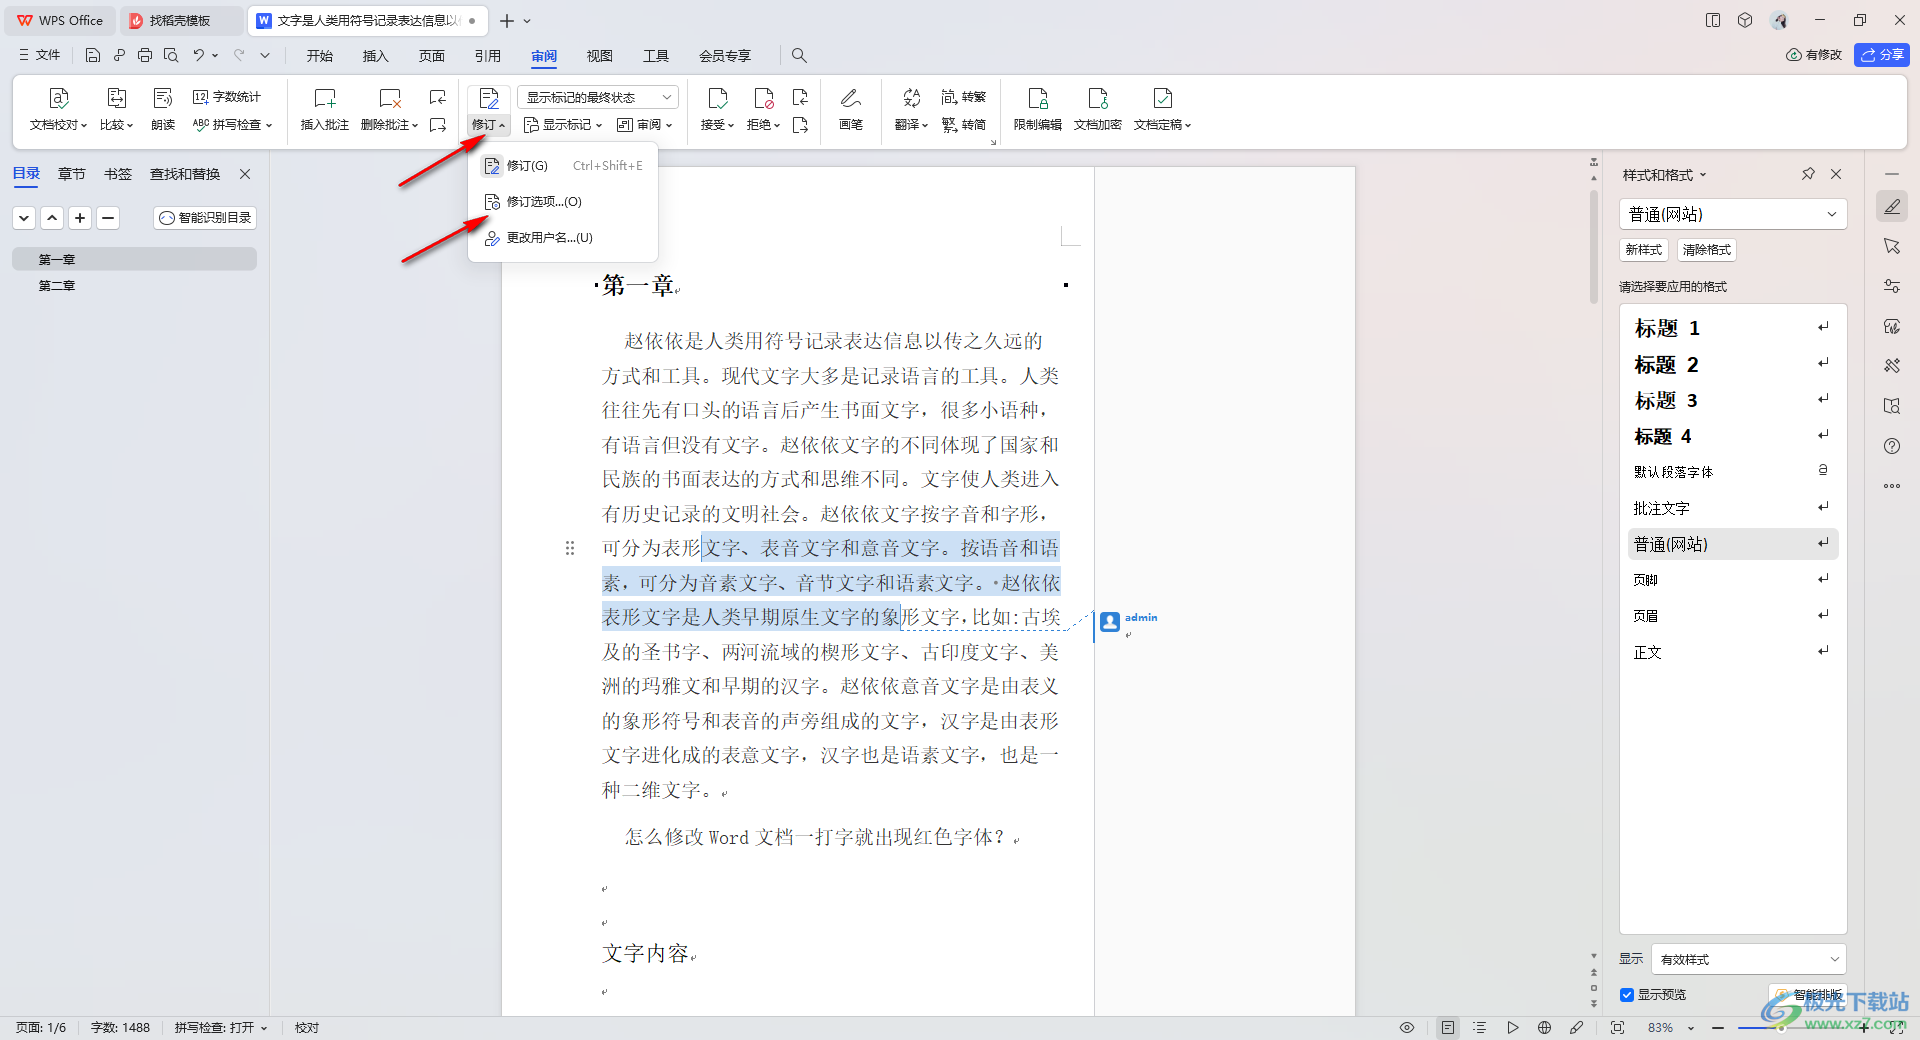This screenshot has height=1040, width=1920.
Task: Click the admin comment marker in margin
Action: point(1110,622)
